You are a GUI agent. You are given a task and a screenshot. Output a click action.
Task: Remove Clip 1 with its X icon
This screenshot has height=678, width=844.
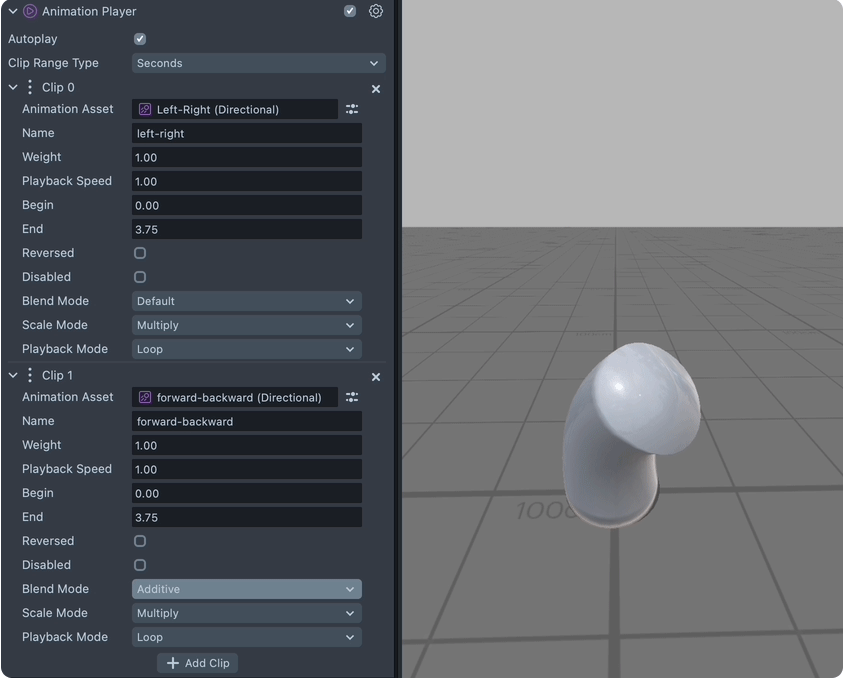click(376, 377)
